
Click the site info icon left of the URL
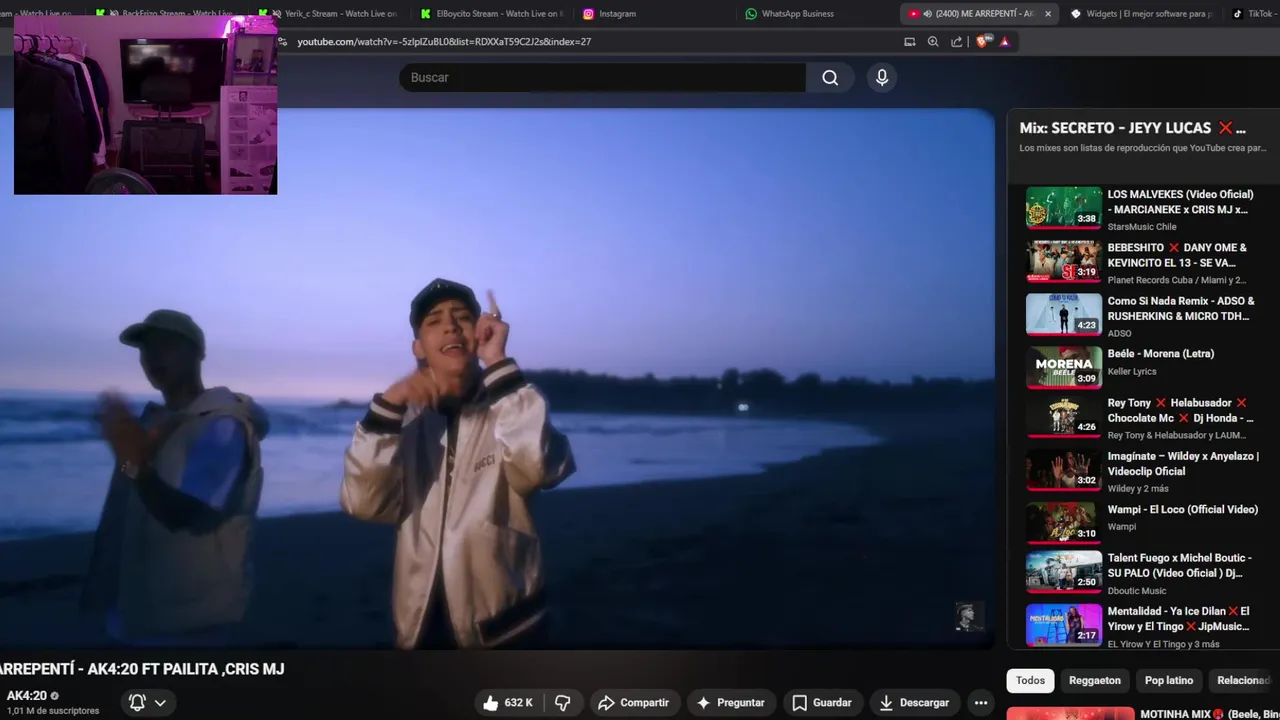coord(283,42)
